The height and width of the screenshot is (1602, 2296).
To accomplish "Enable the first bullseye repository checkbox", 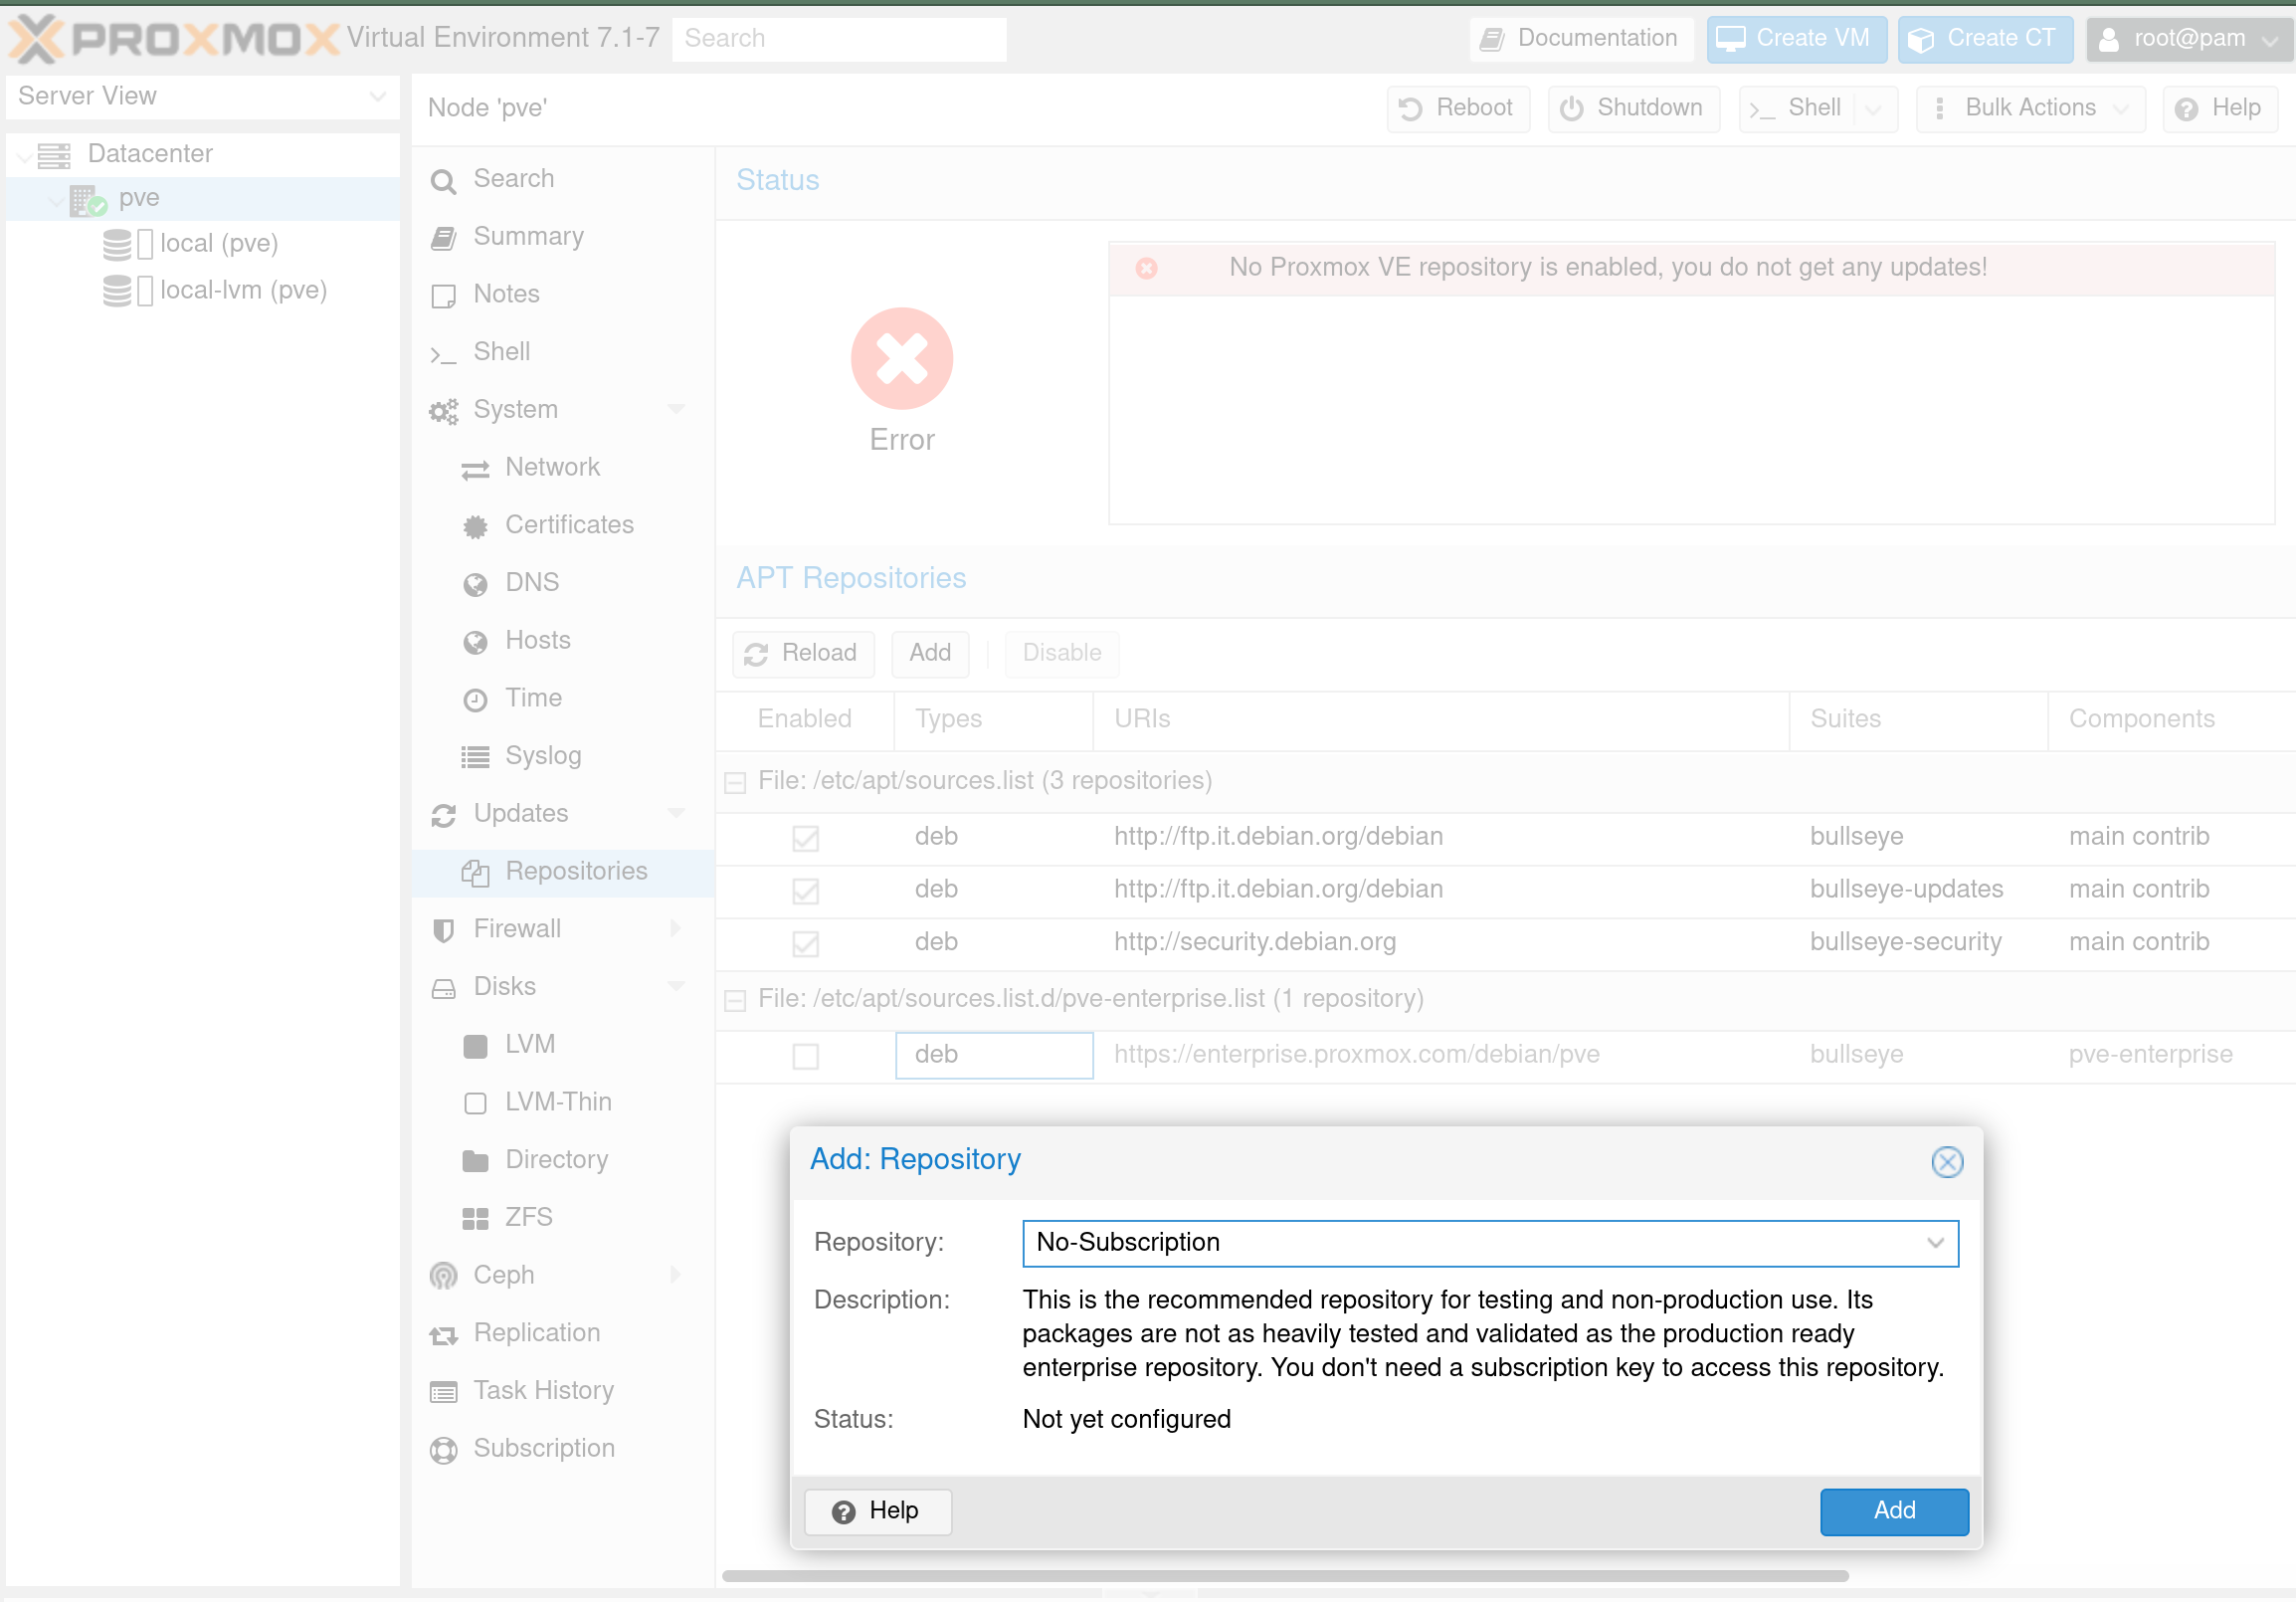I will [x=805, y=836].
